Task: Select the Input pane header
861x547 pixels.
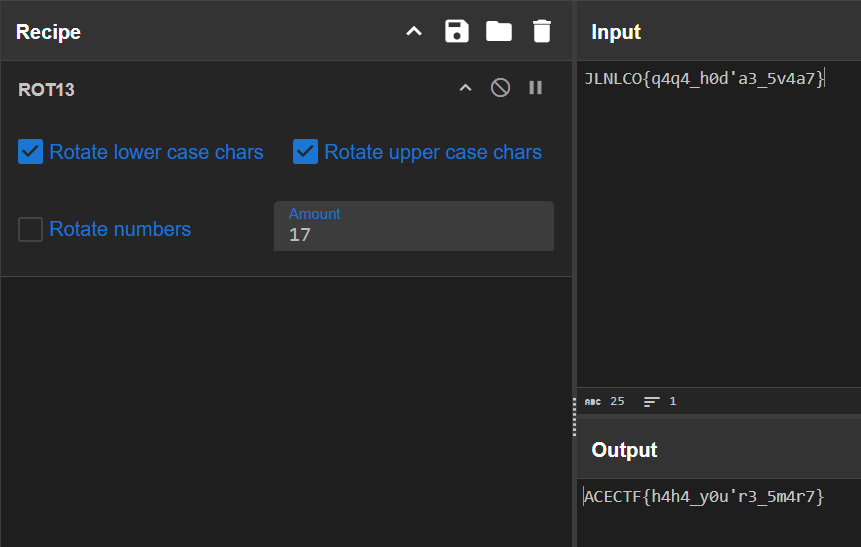Action: click(616, 32)
